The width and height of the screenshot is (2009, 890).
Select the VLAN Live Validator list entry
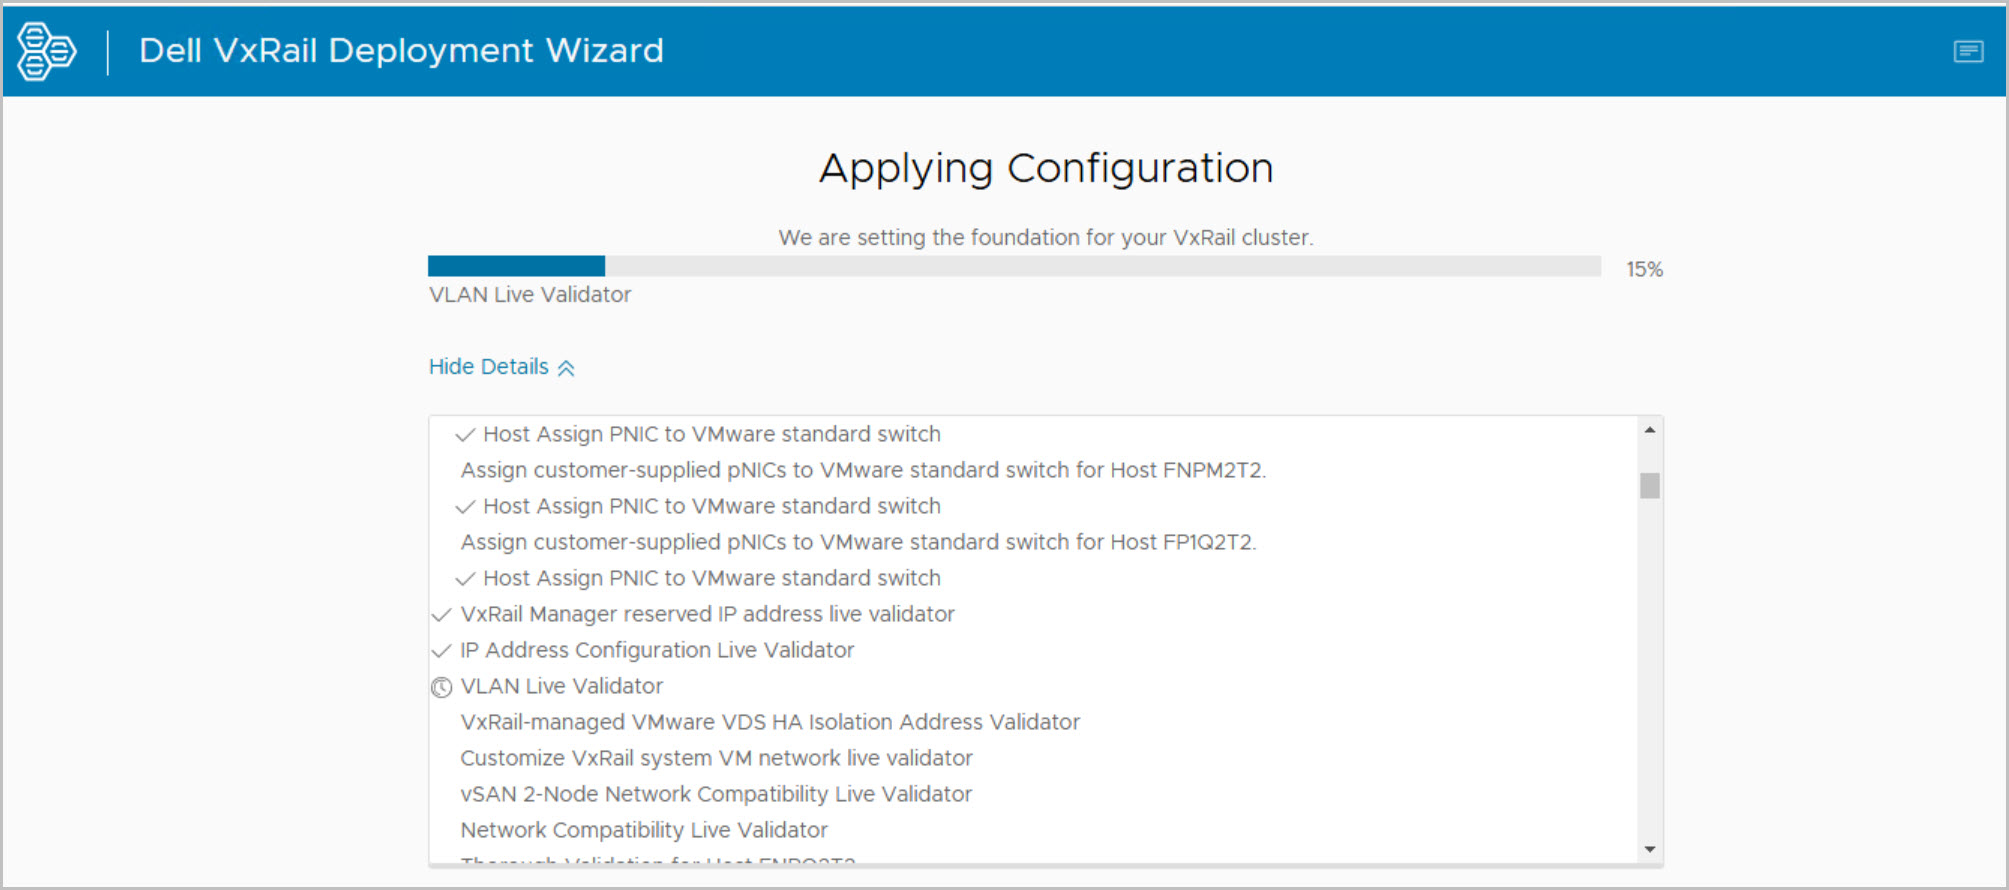click(x=561, y=686)
